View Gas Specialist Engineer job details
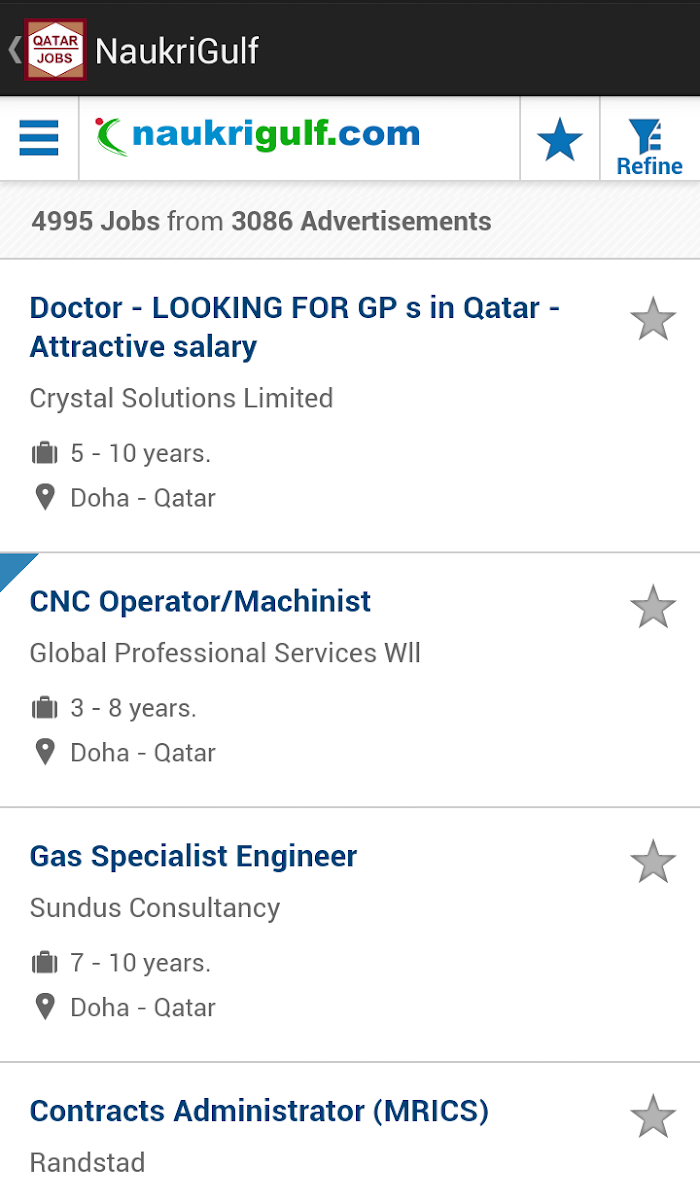Viewport: 700px width, 1204px height. tap(193, 856)
